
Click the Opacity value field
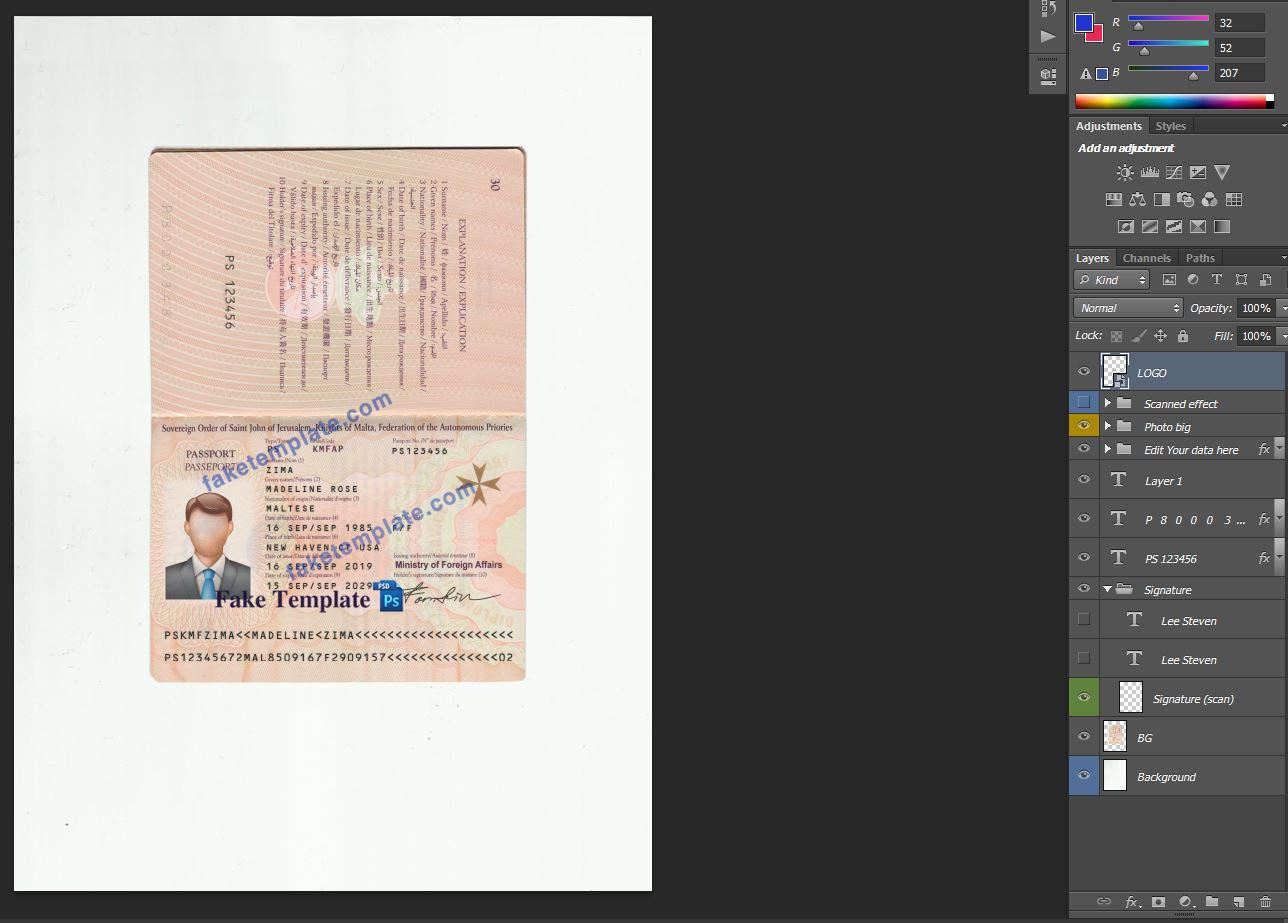(1255, 308)
